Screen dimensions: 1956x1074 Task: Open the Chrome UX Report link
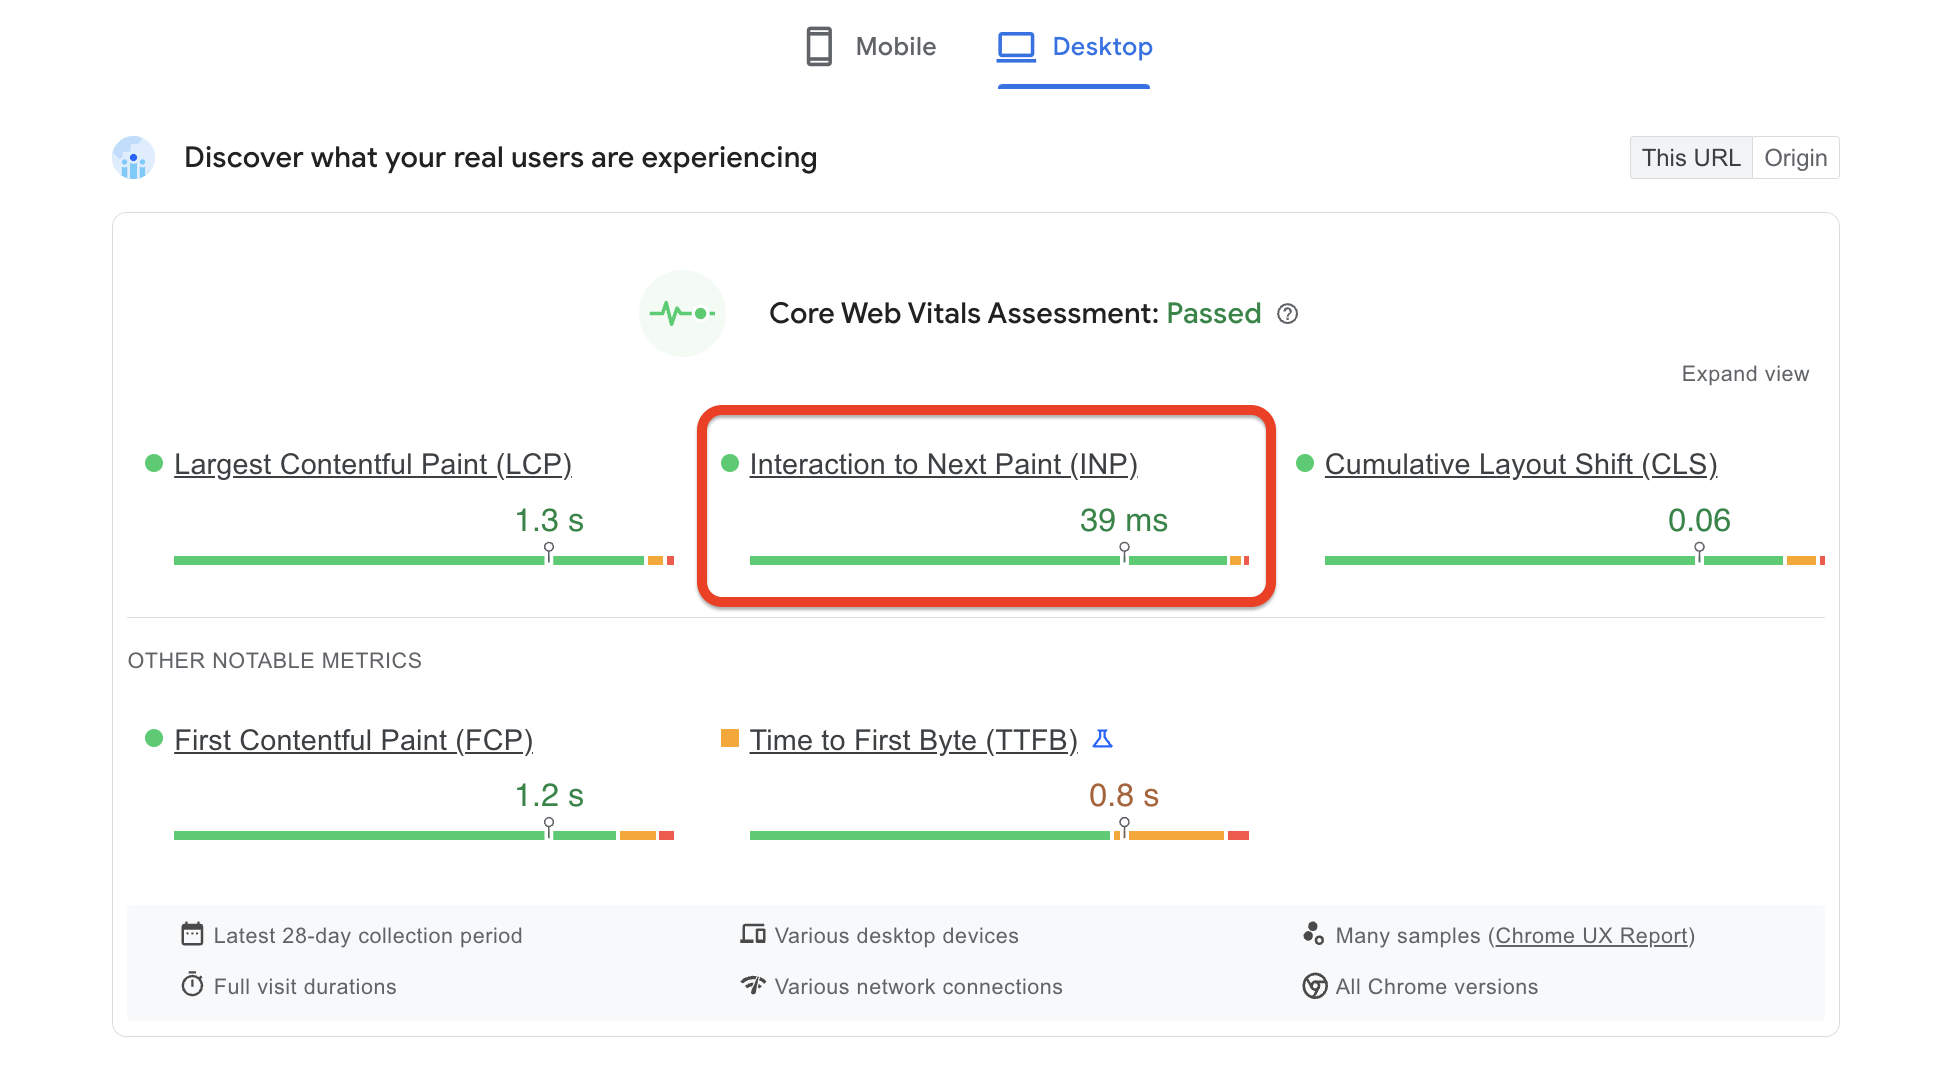point(1592,936)
